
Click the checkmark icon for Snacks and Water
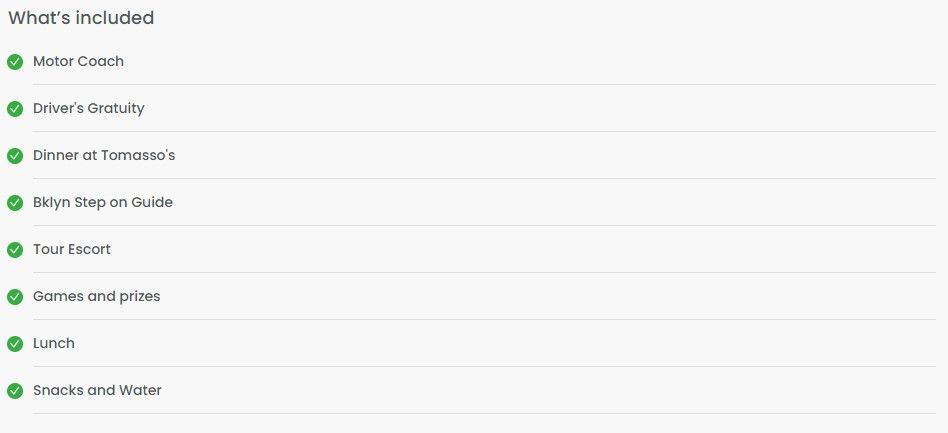15,391
